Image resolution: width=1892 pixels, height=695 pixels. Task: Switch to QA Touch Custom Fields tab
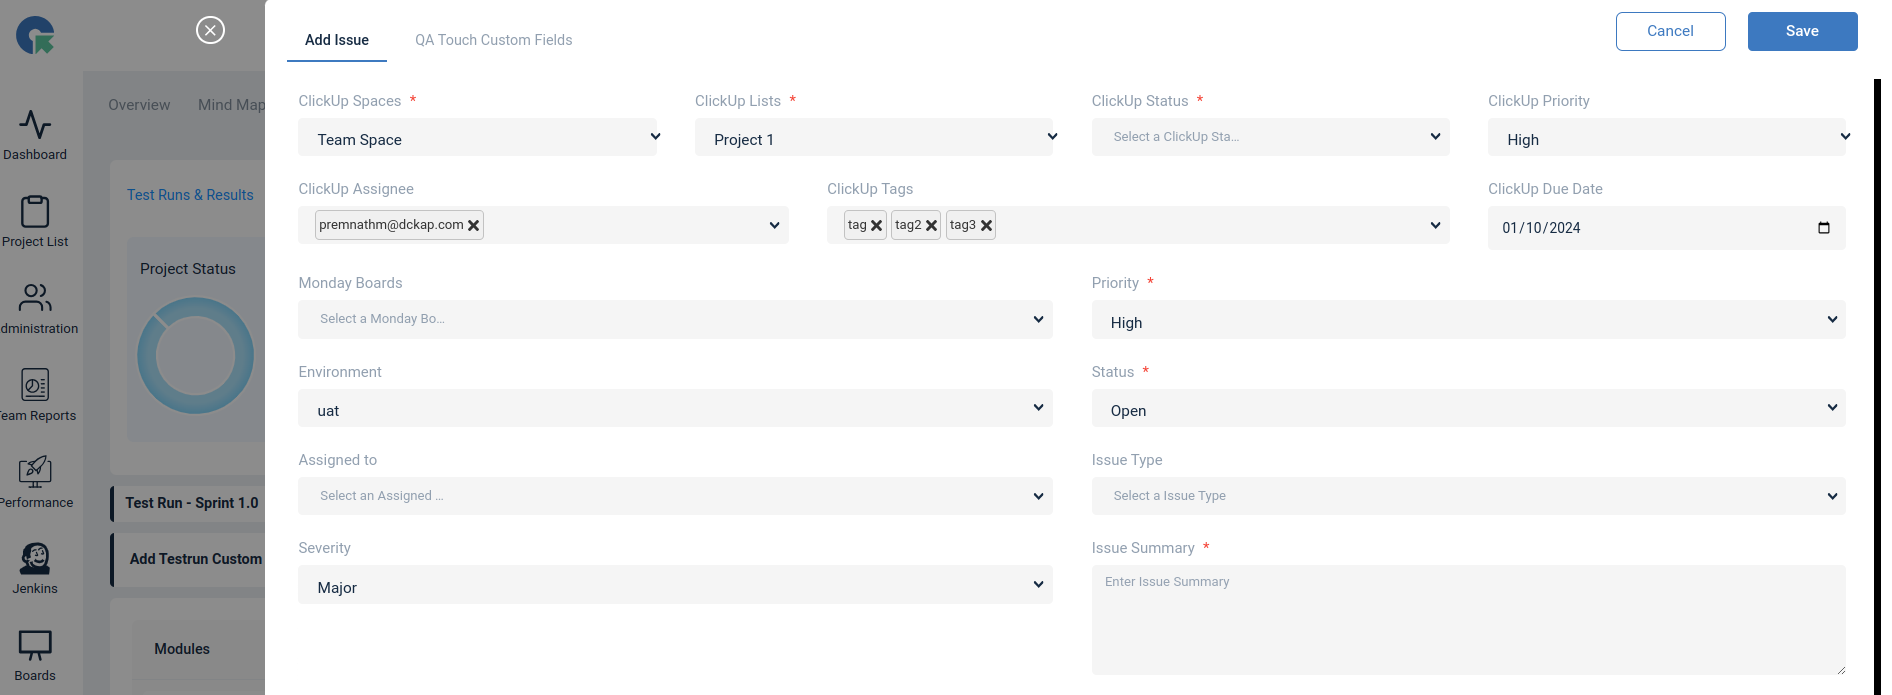coord(493,40)
